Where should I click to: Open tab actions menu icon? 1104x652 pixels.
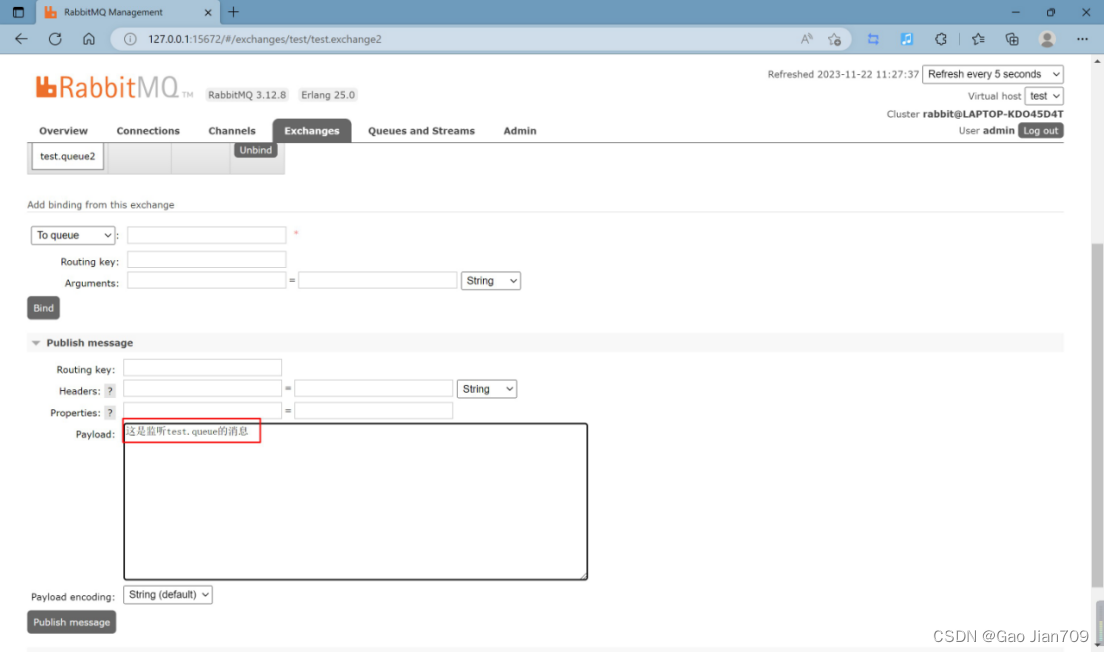[18, 12]
